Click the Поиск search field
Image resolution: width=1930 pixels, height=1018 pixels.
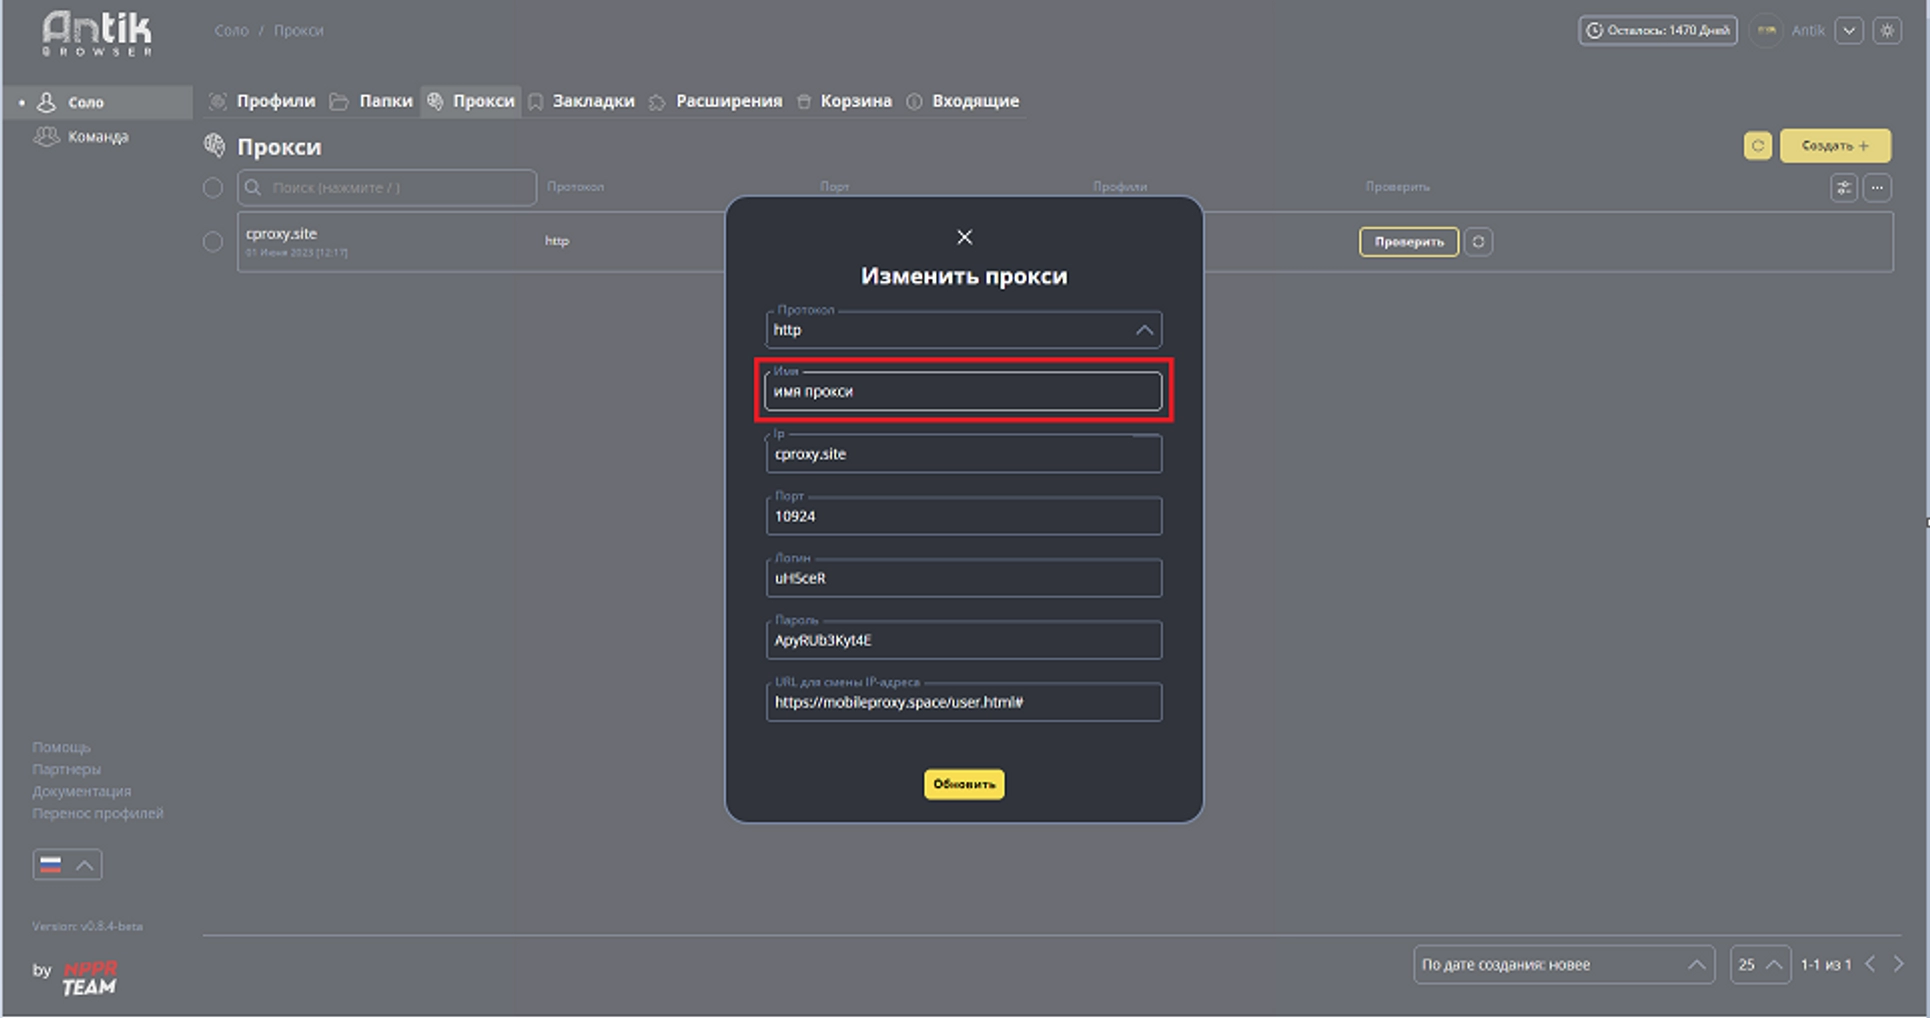pyautogui.click(x=387, y=188)
